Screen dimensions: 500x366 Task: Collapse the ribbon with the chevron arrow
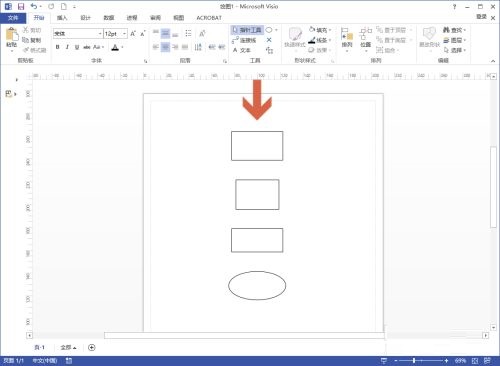493,61
